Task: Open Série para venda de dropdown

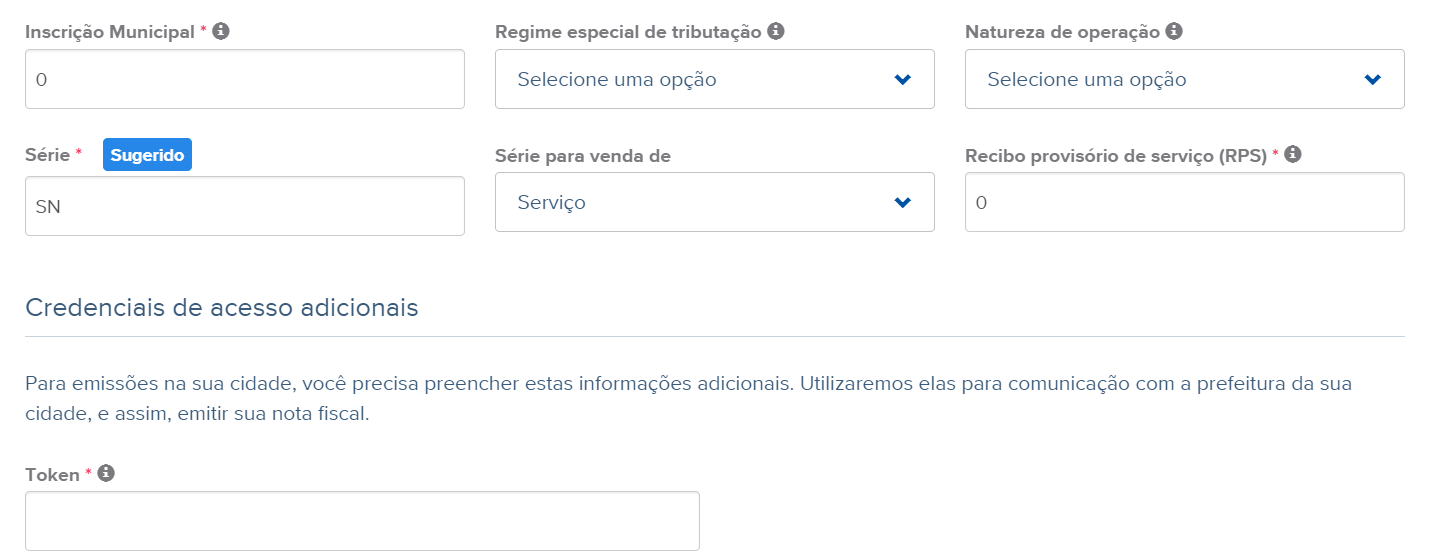Action: [x=715, y=202]
